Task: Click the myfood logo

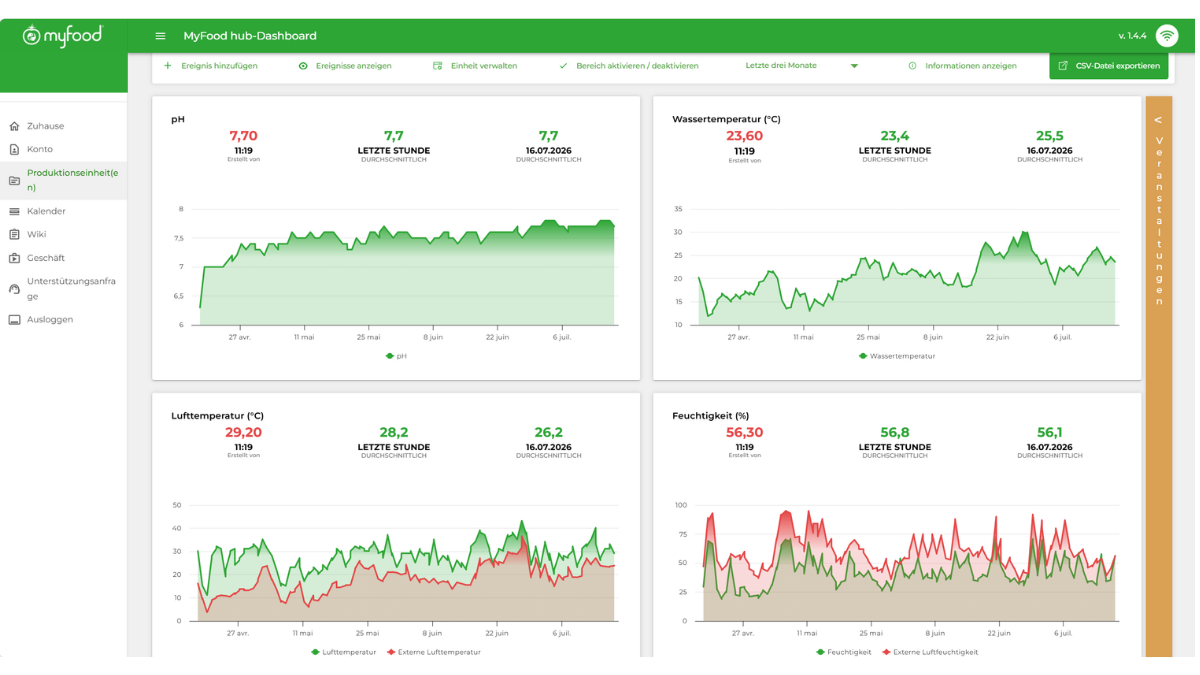Action: [63, 36]
